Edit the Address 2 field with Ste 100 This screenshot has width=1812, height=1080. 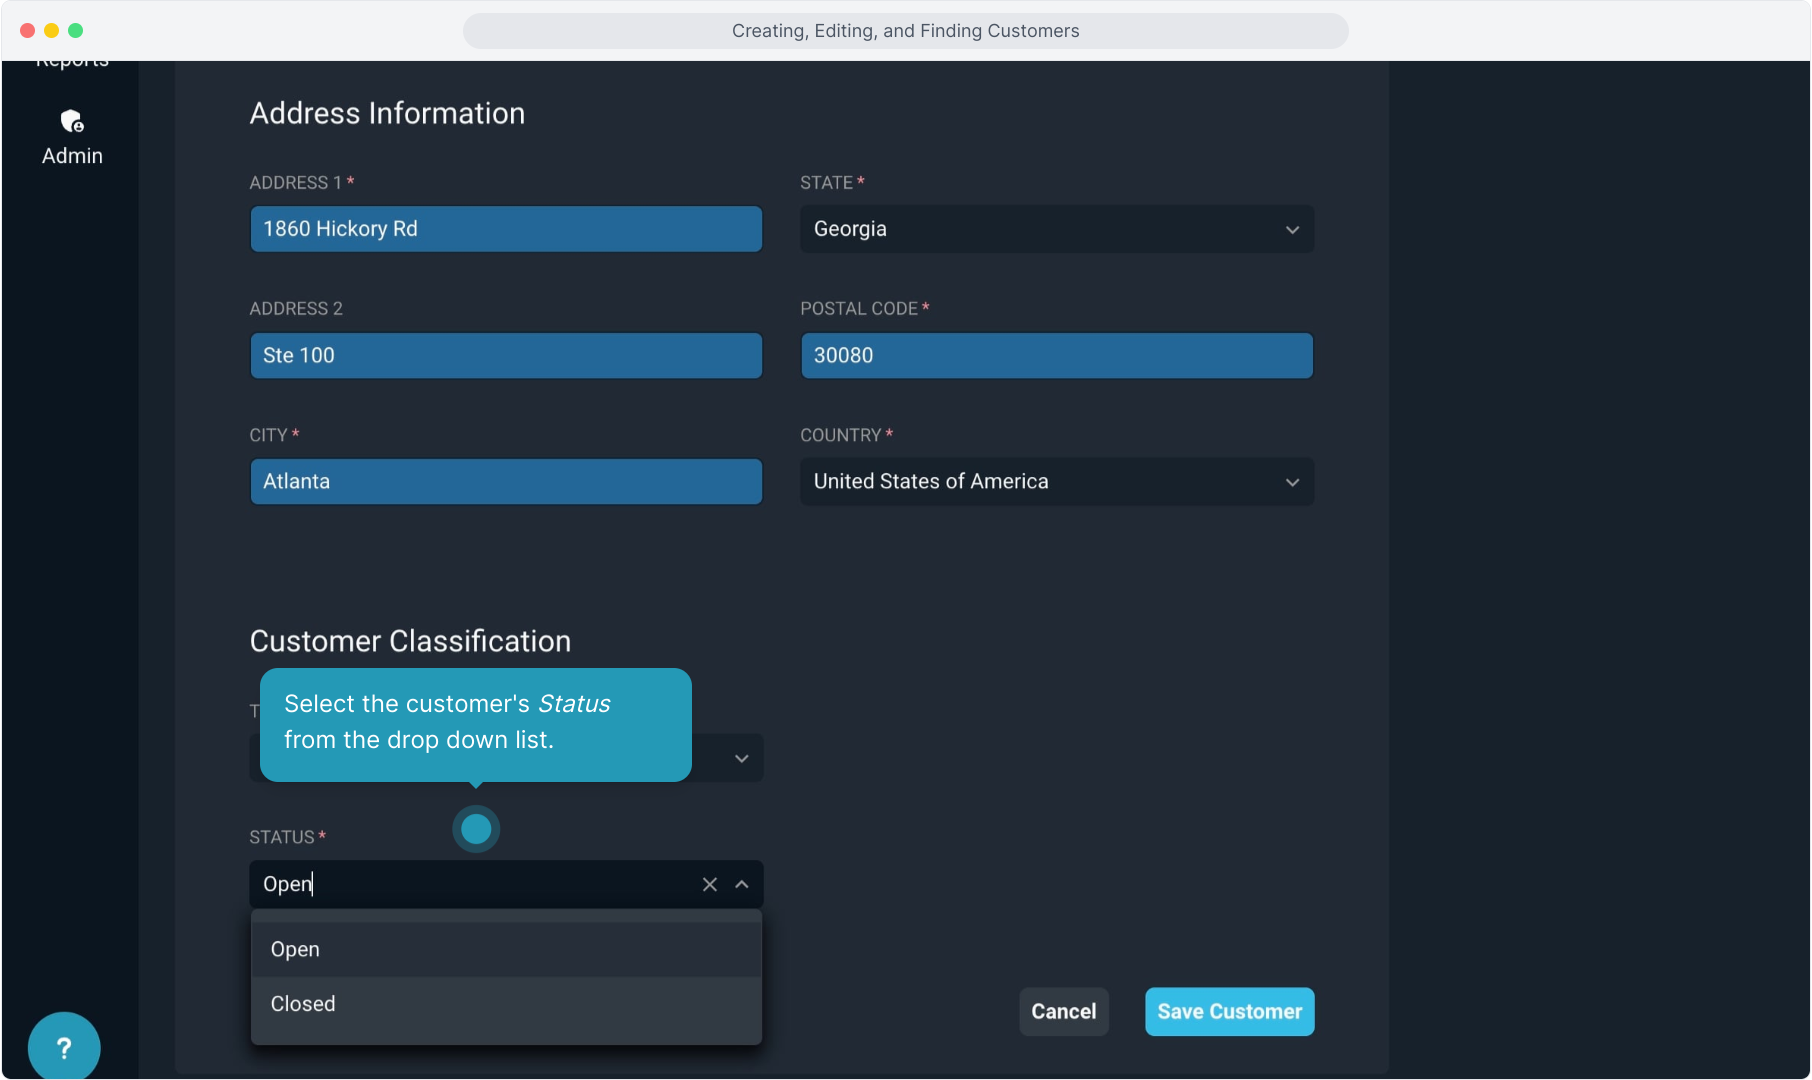click(x=506, y=356)
